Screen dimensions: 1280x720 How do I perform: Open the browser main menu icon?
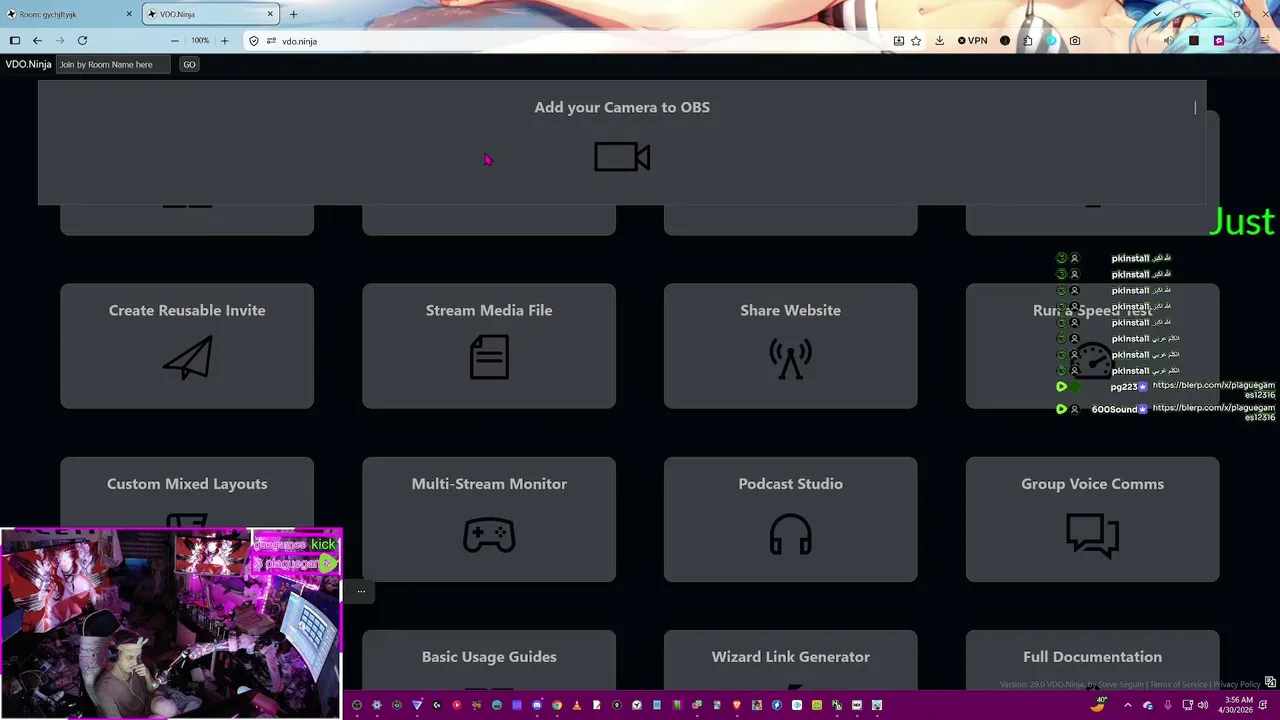point(1265,41)
